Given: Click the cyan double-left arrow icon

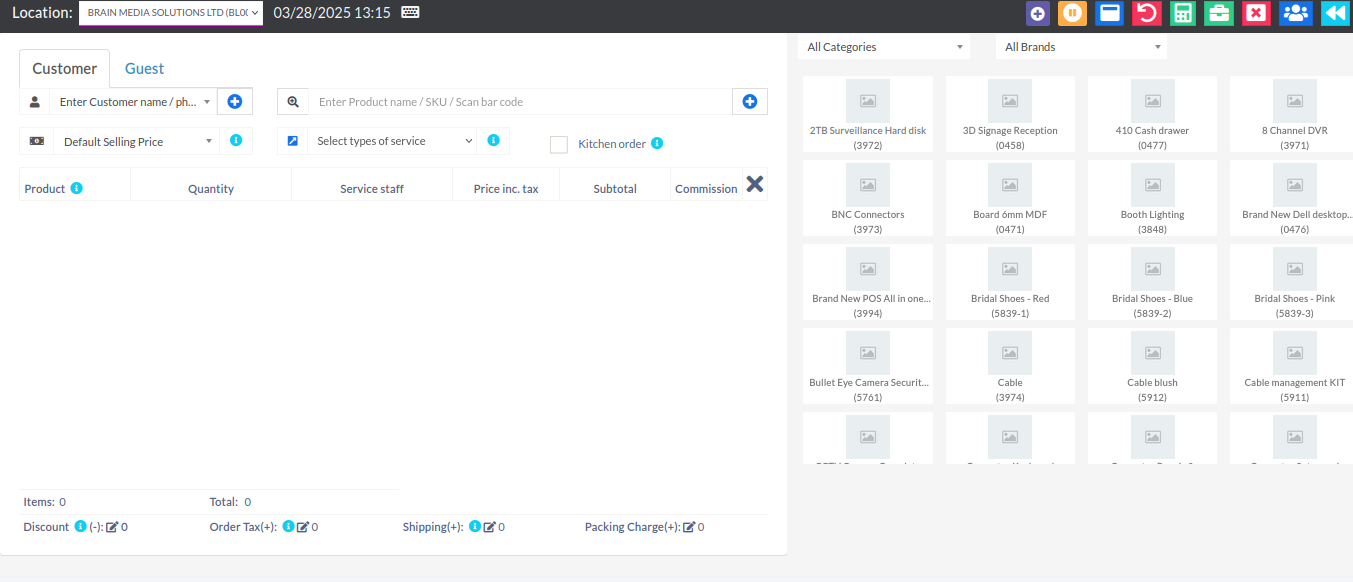Looking at the screenshot, I should point(1335,13).
